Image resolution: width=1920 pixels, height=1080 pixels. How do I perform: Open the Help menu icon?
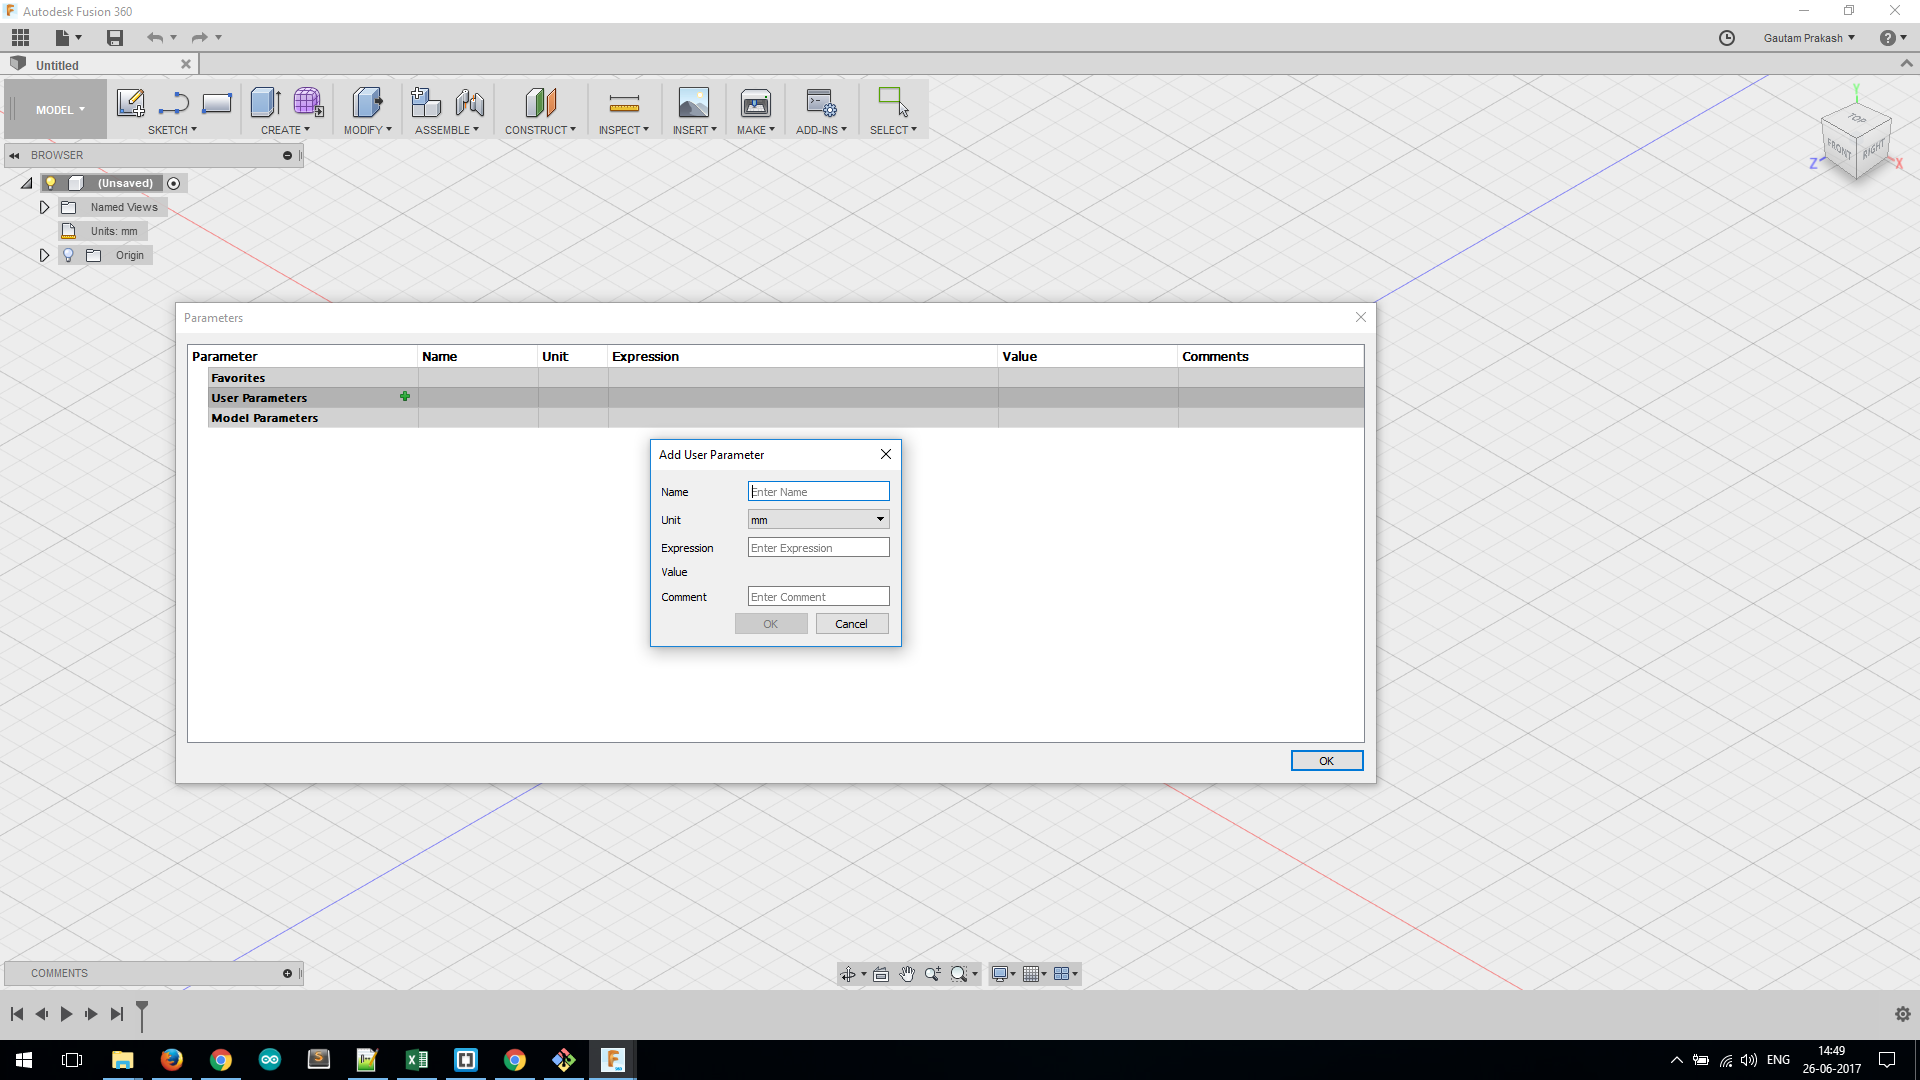[1892, 38]
